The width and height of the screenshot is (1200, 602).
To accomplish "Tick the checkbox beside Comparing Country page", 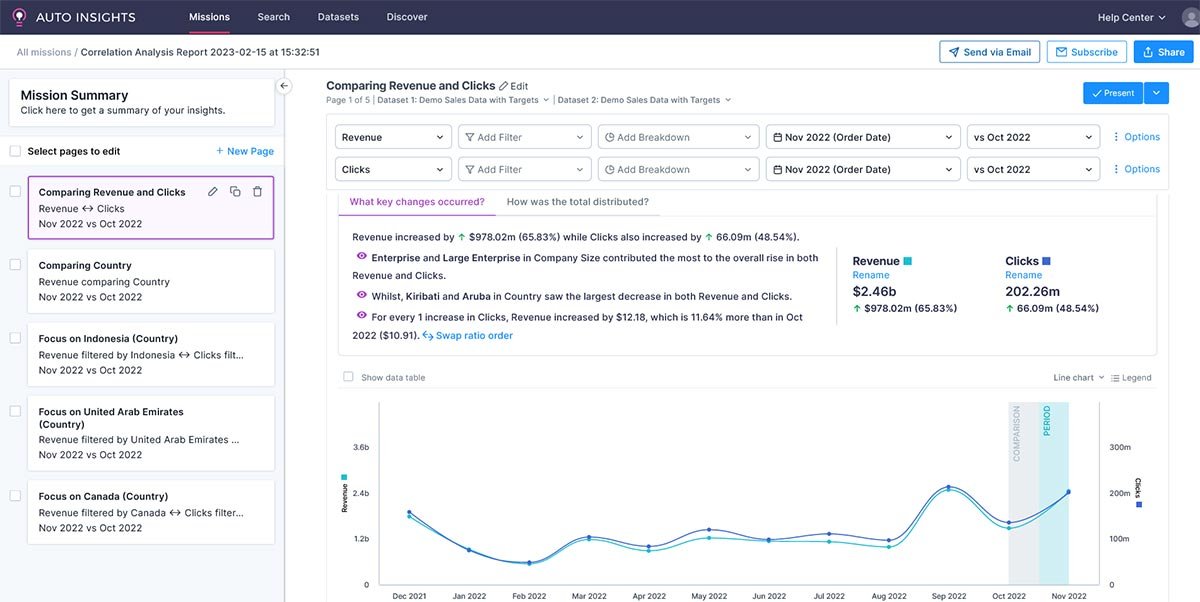I will 14,265.
